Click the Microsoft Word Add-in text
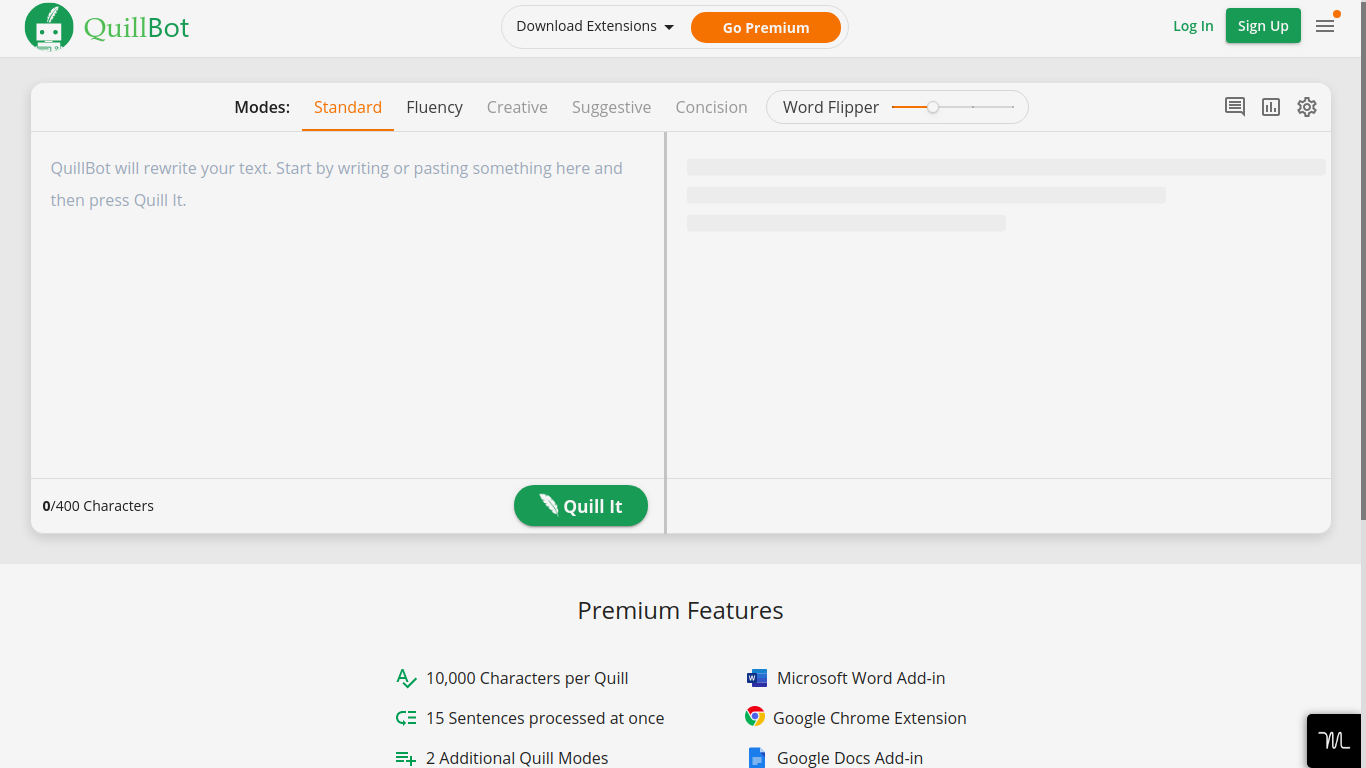The width and height of the screenshot is (1366, 768). (x=861, y=678)
